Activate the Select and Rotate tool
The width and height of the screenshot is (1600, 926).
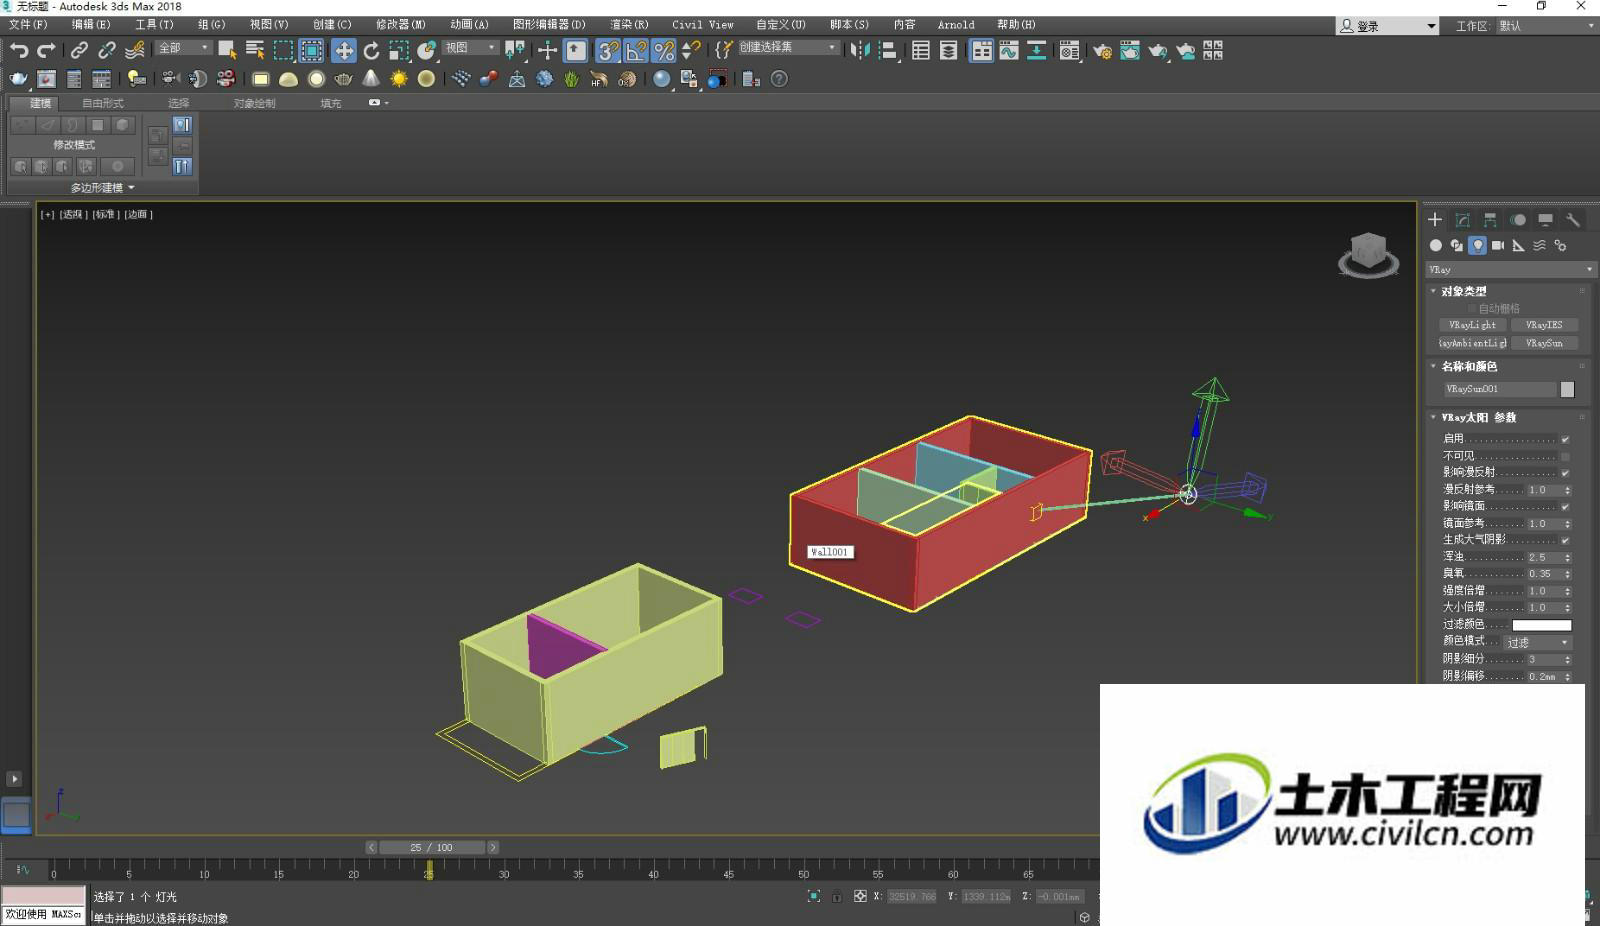coord(371,50)
